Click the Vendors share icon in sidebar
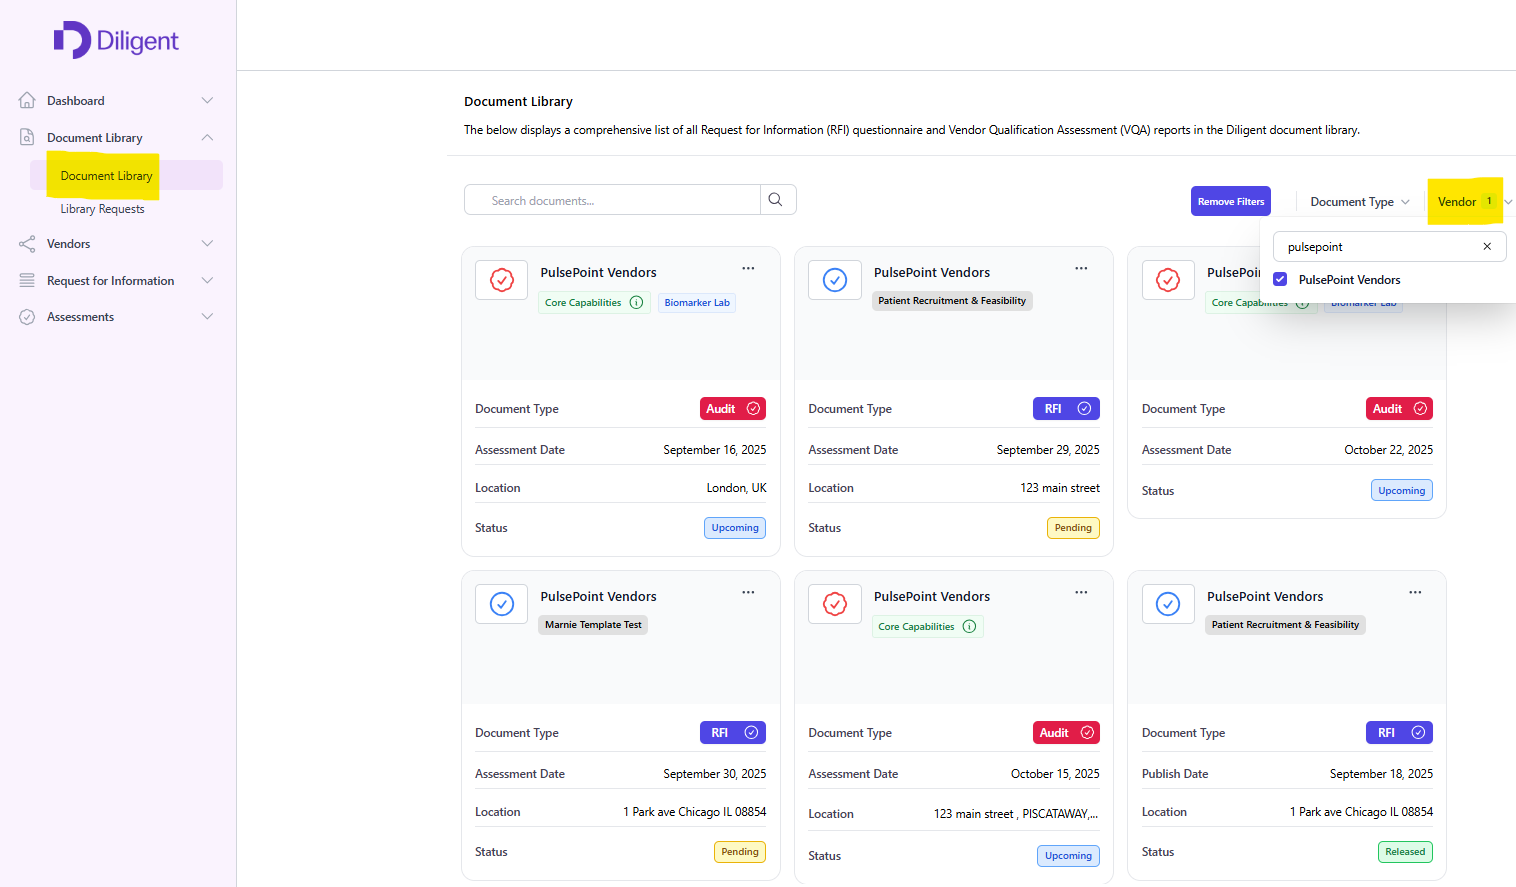The image size is (1516, 887). [x=27, y=243]
